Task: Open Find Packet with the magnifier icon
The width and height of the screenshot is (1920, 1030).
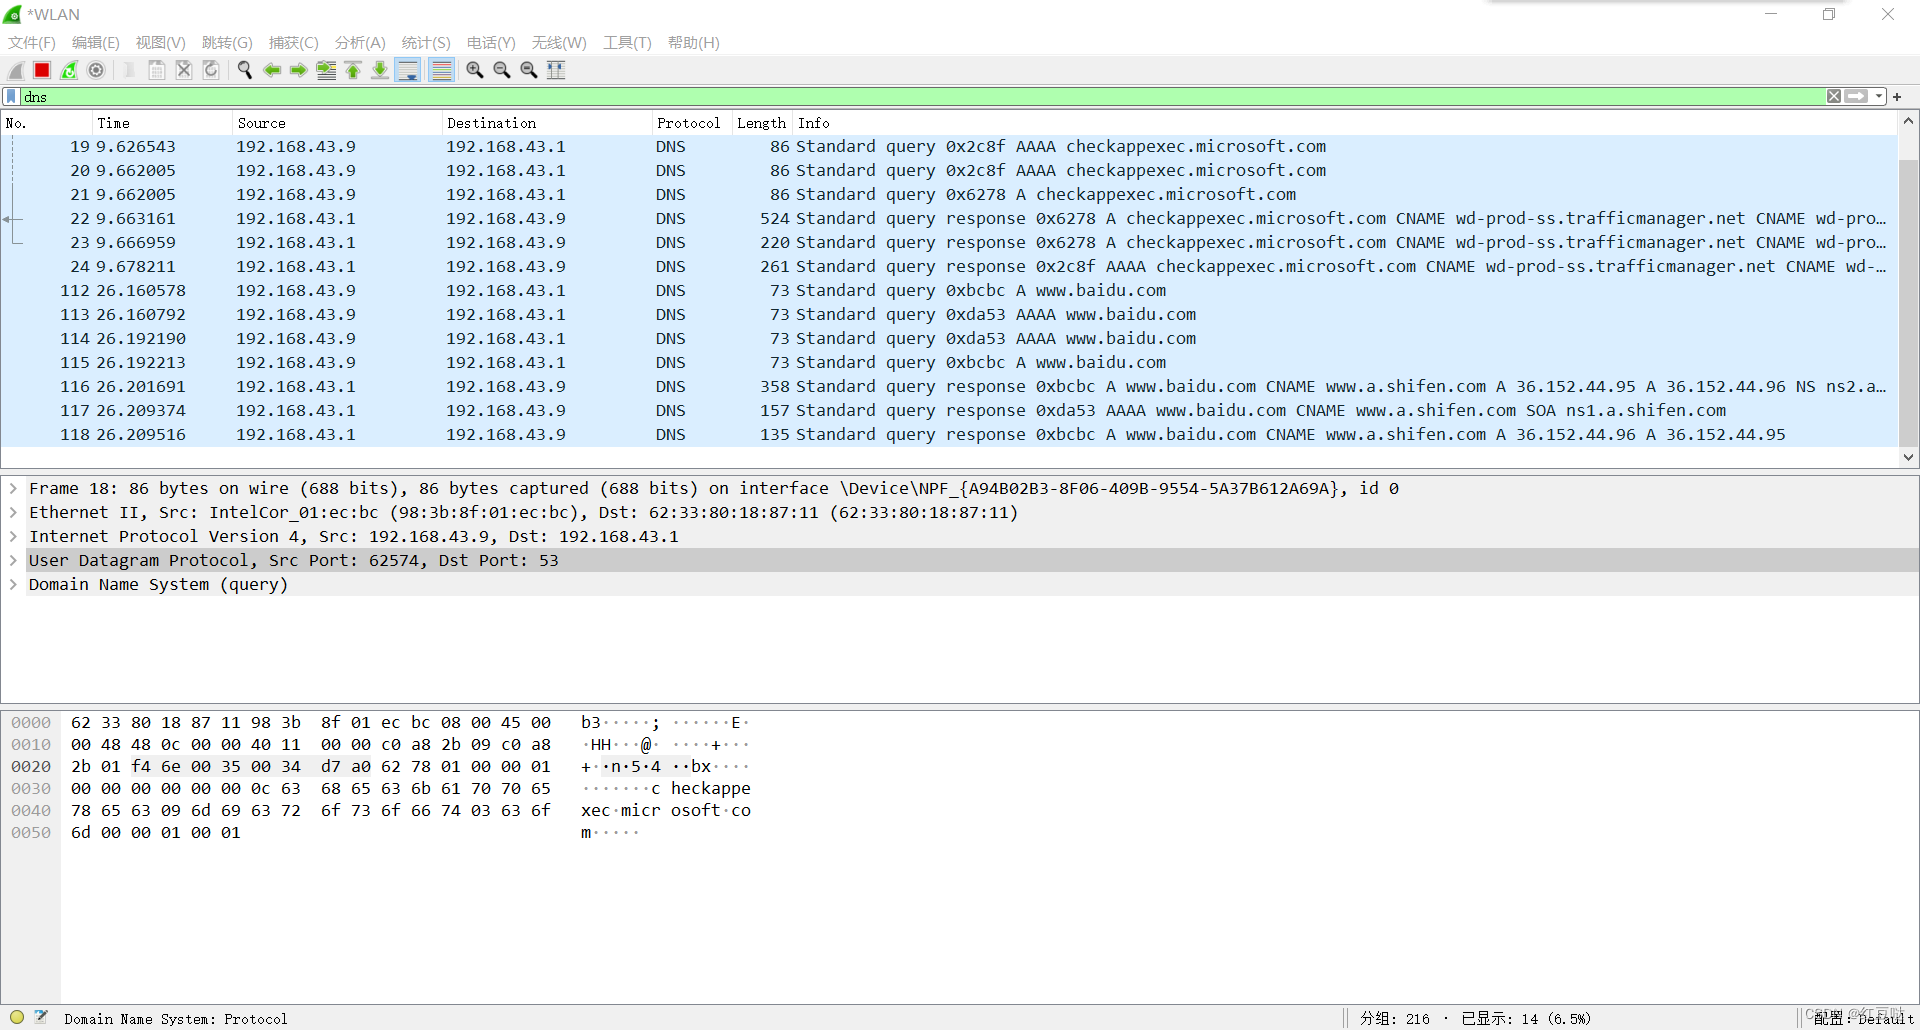Action: [x=245, y=70]
